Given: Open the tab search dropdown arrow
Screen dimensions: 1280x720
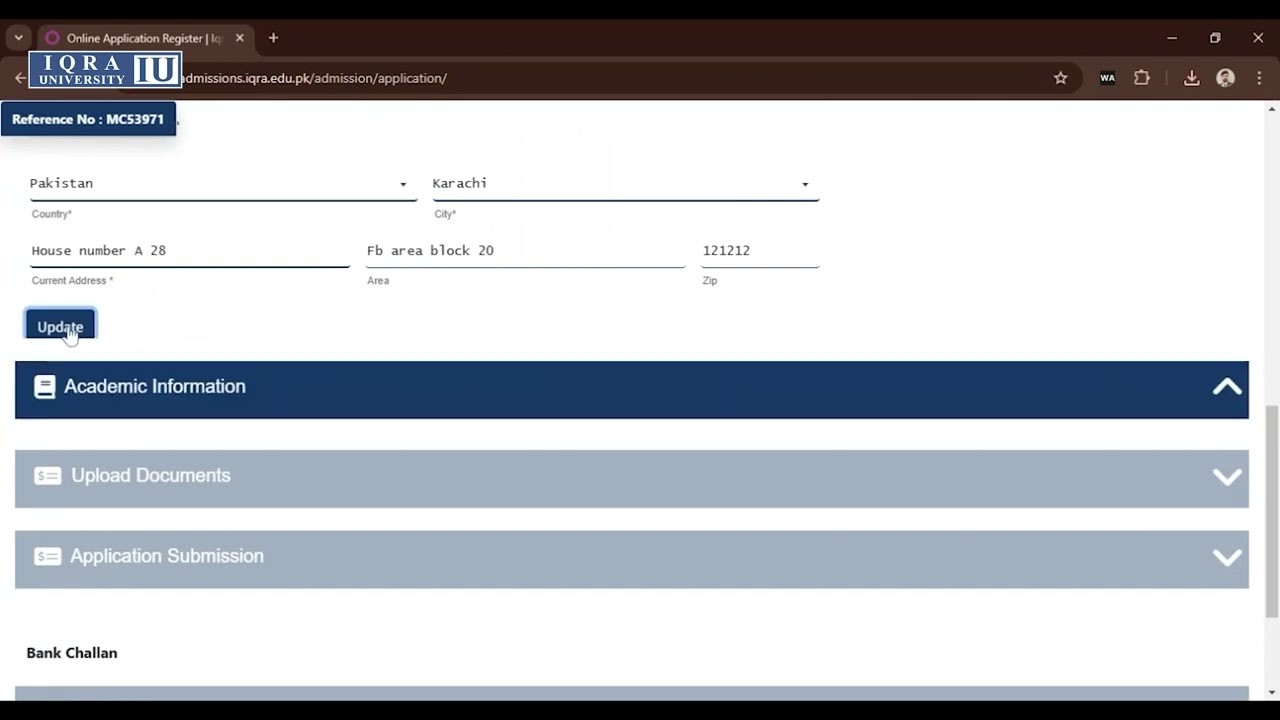Looking at the screenshot, I should tap(18, 38).
